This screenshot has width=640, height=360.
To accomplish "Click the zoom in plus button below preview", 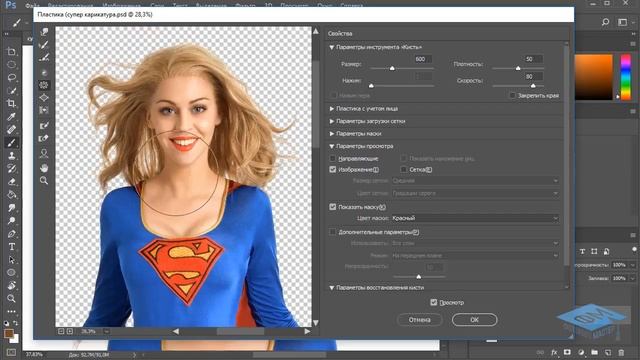I will click(x=70, y=331).
